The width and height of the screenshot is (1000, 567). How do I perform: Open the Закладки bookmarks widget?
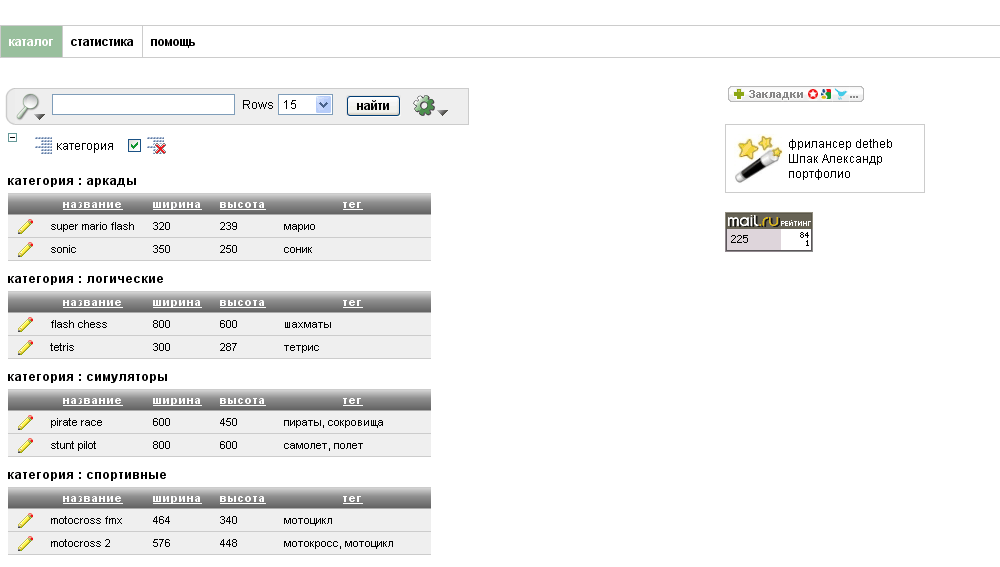click(x=795, y=94)
